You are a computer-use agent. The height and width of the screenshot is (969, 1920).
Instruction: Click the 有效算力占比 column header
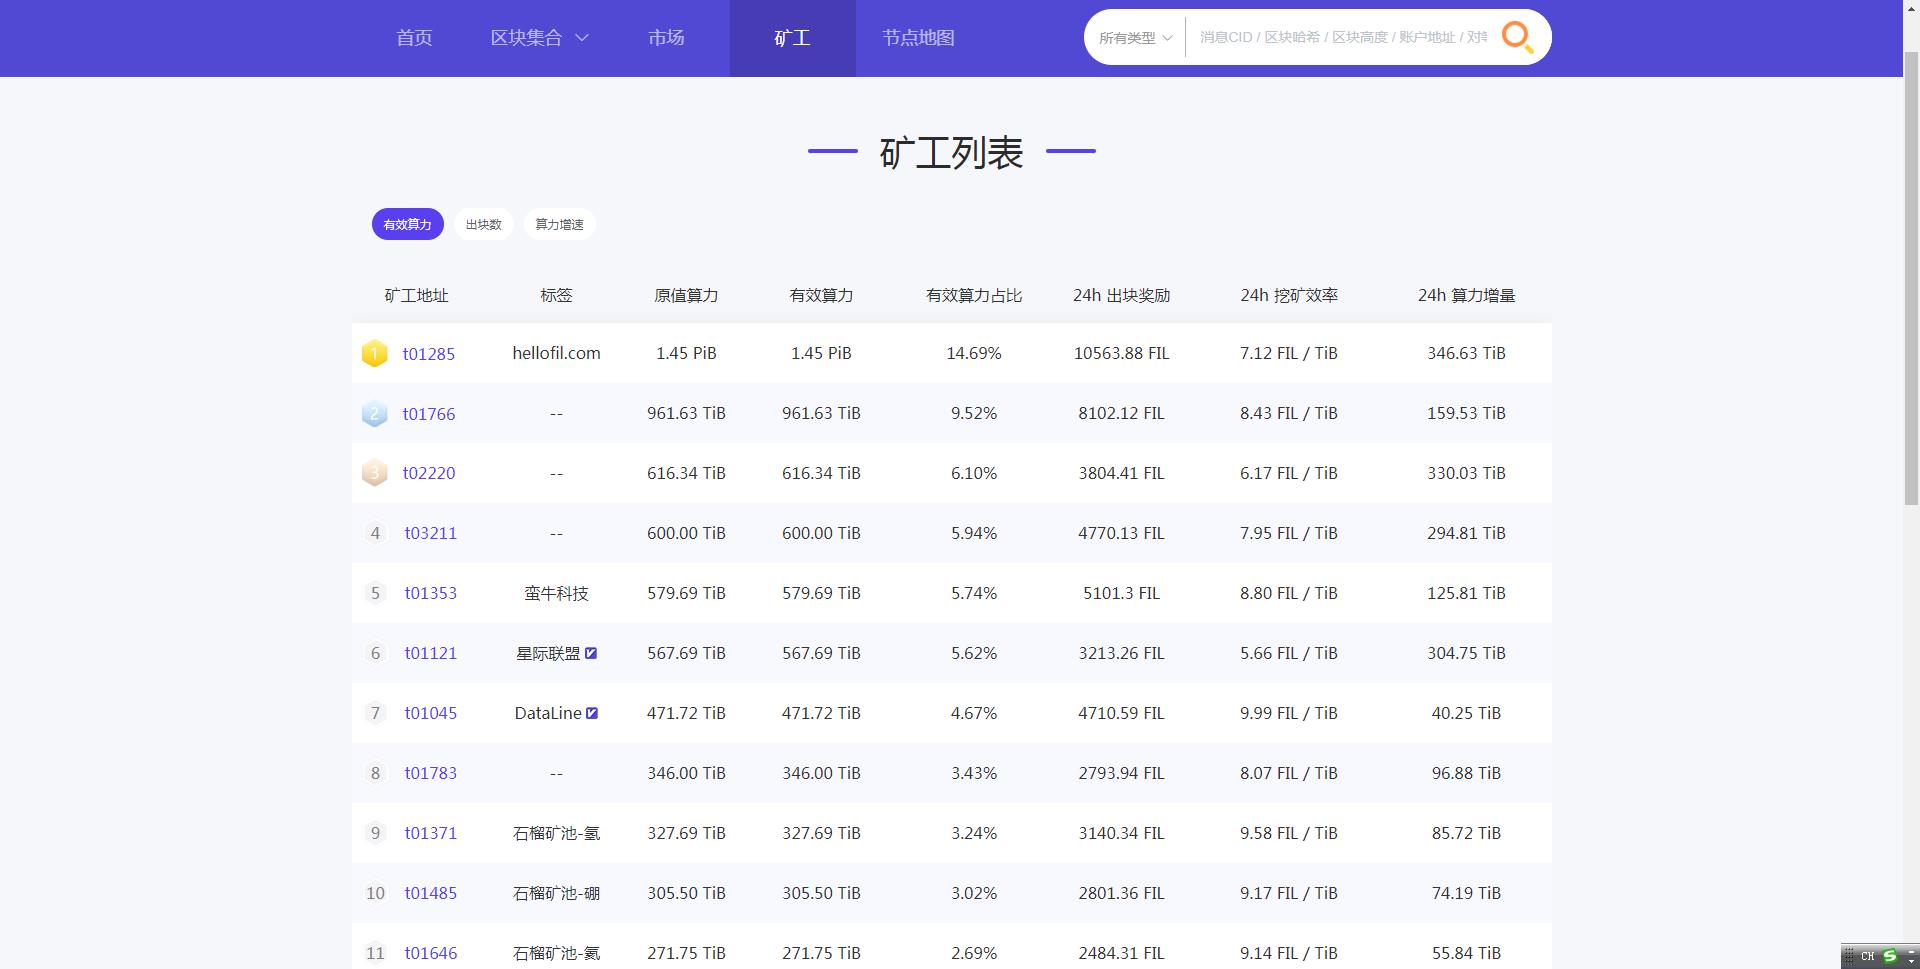coord(974,296)
